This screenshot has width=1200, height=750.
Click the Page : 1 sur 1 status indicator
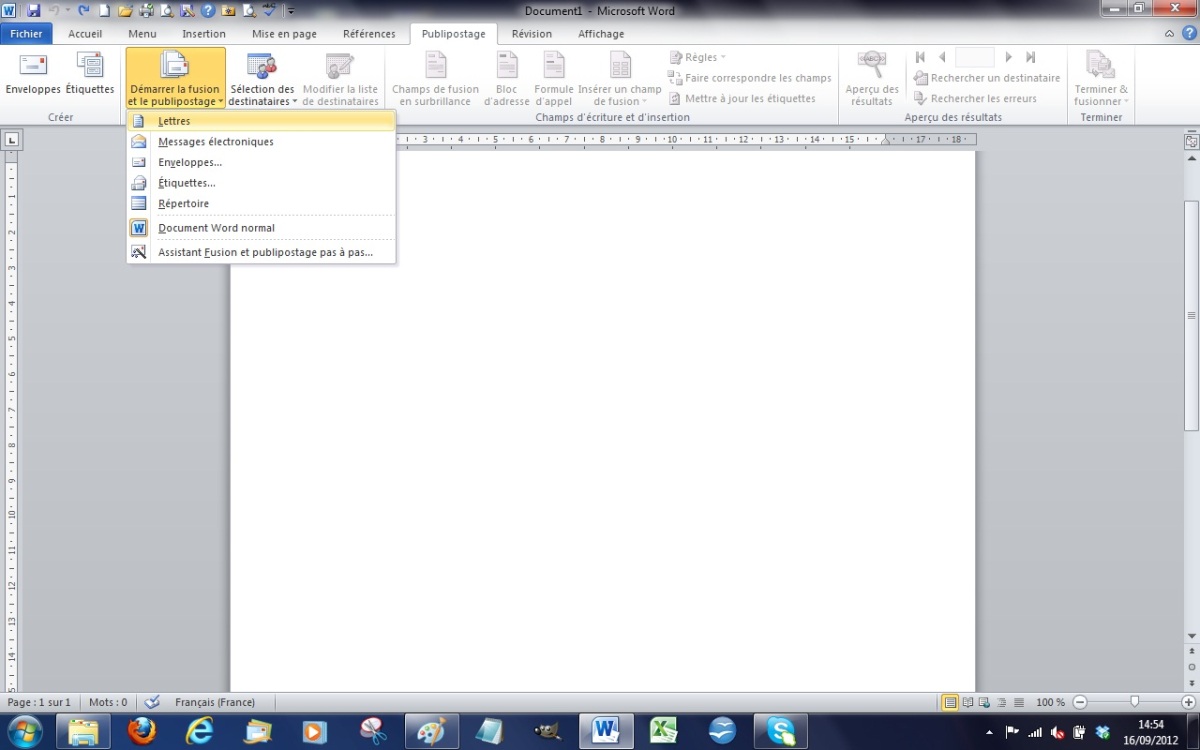point(39,702)
